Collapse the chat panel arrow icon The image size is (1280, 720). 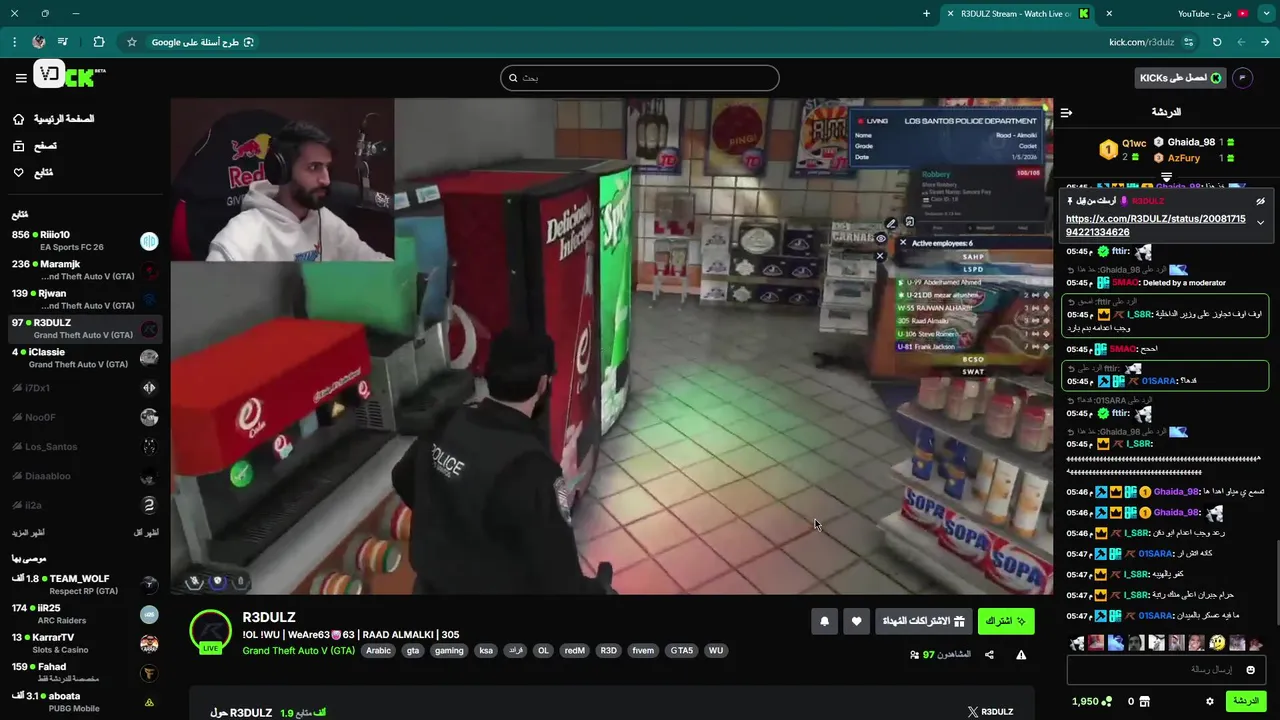(1066, 112)
